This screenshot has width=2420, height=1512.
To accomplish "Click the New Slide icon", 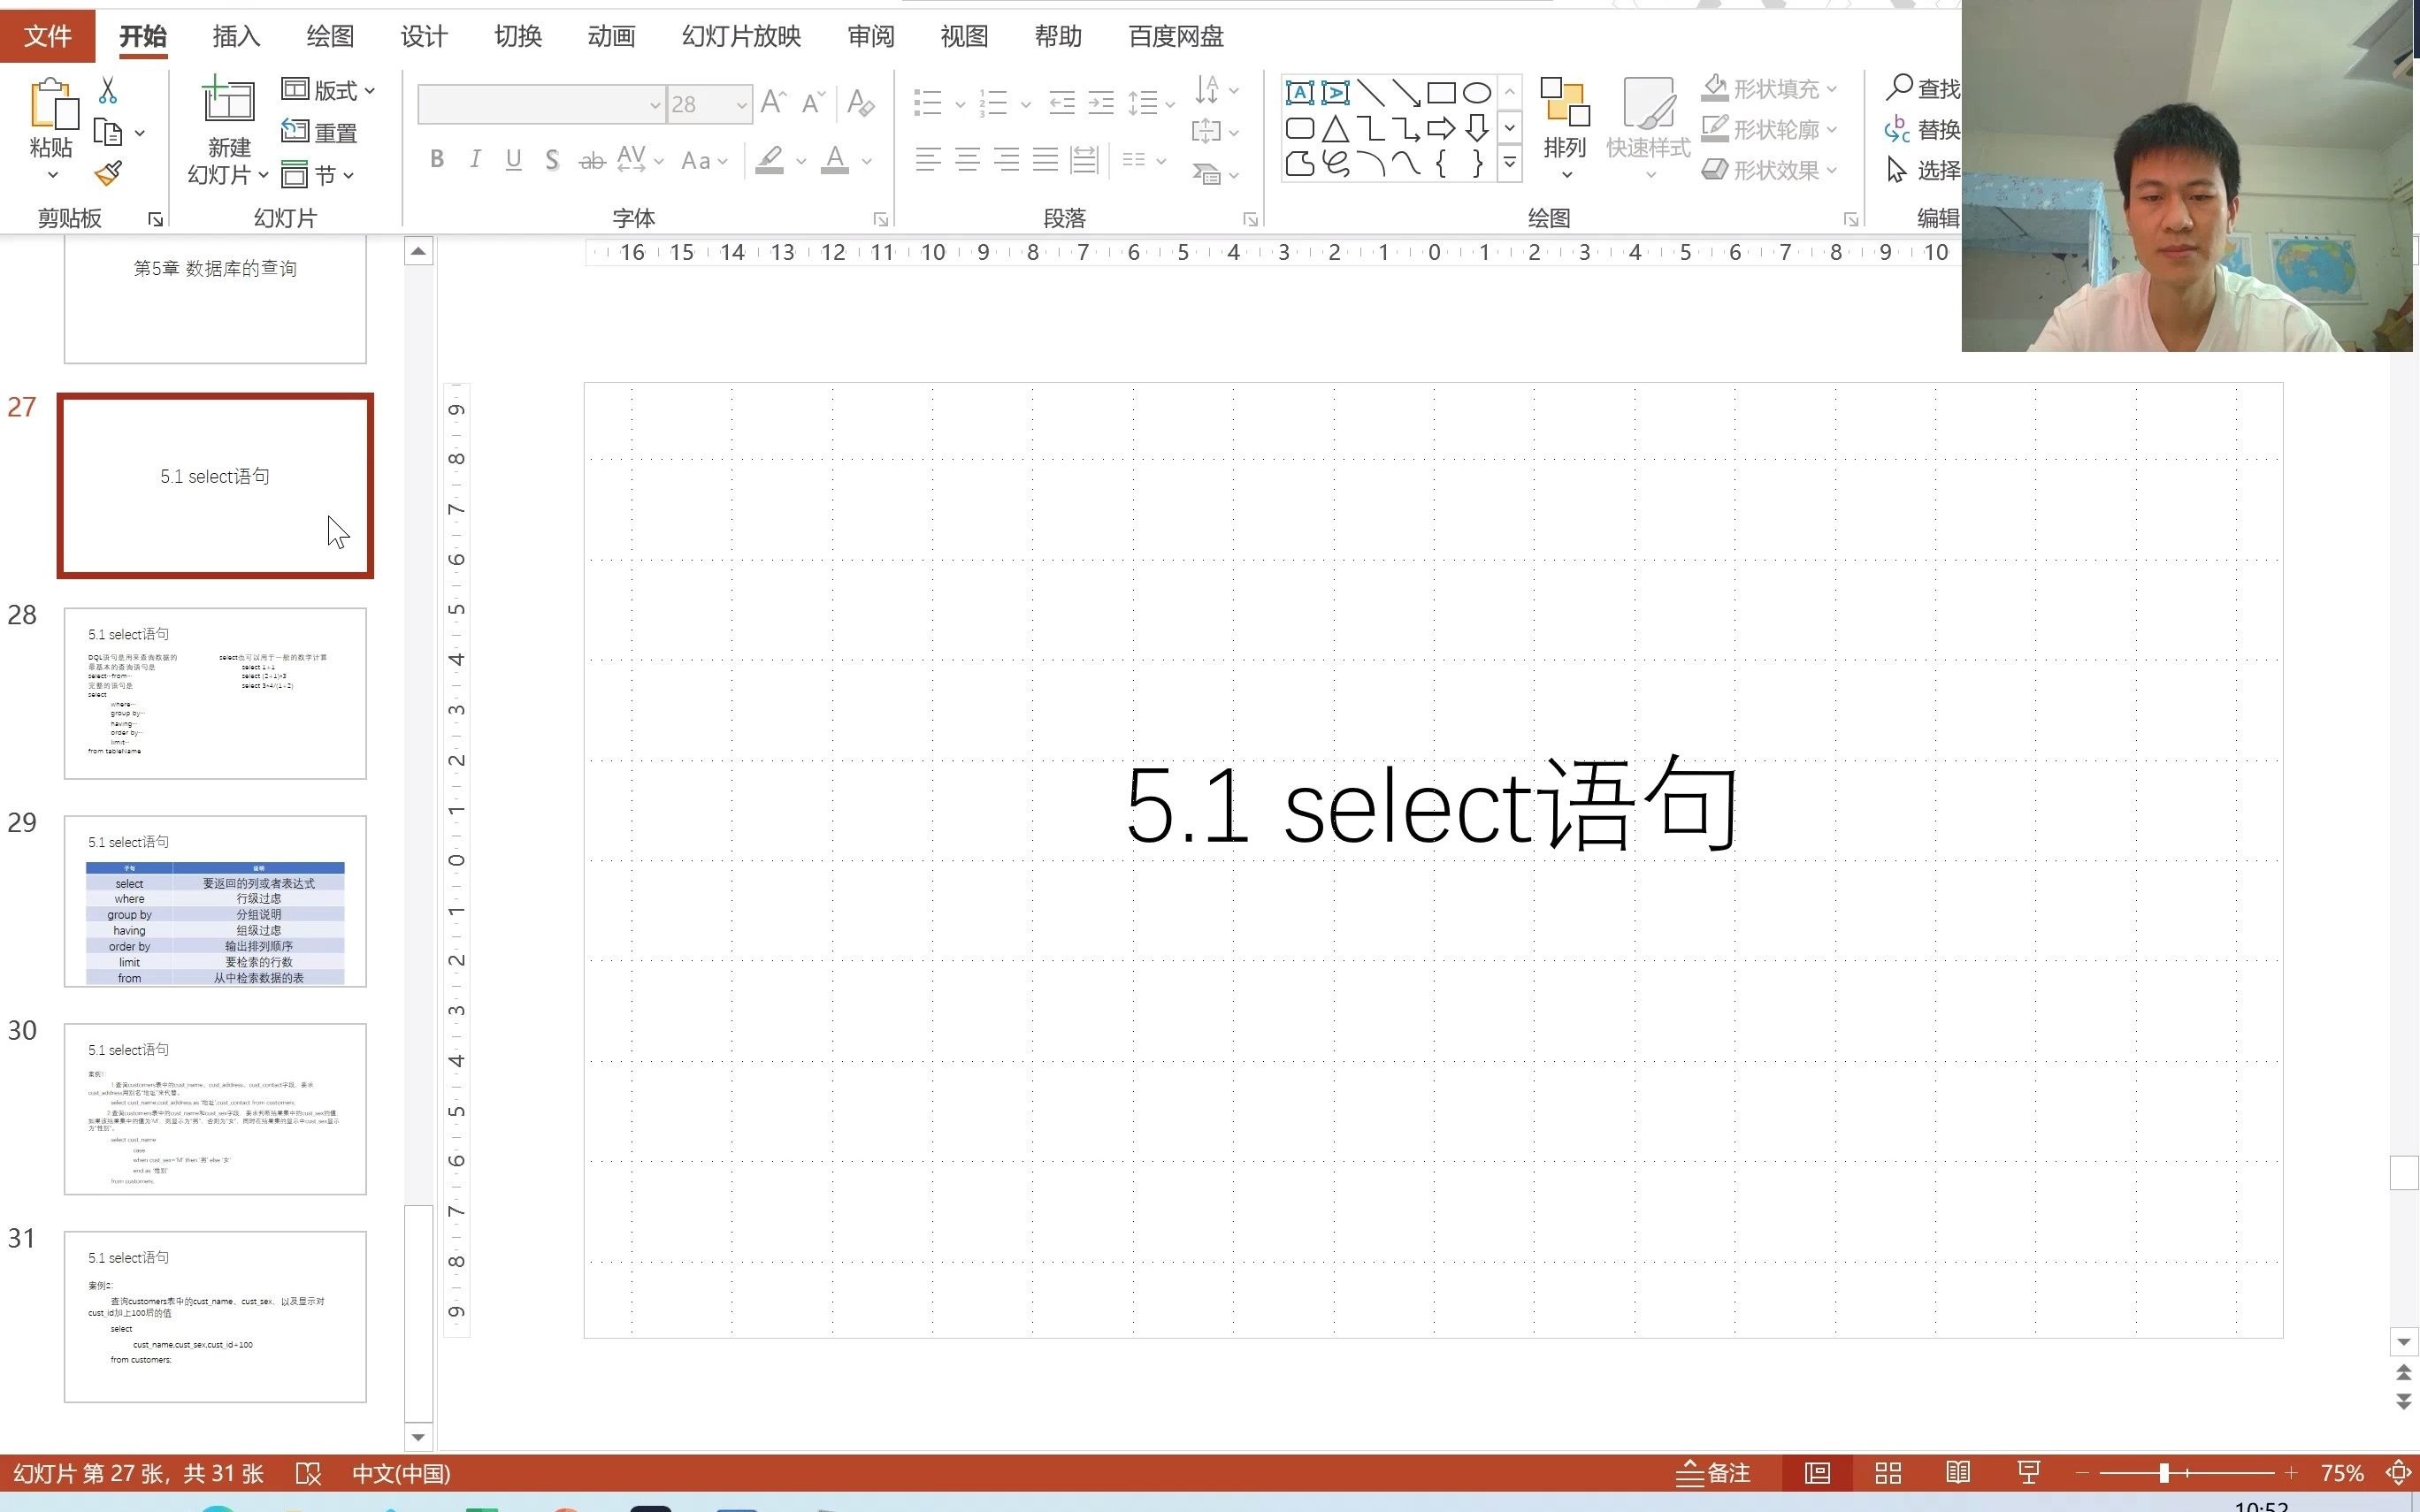I will tap(228, 101).
